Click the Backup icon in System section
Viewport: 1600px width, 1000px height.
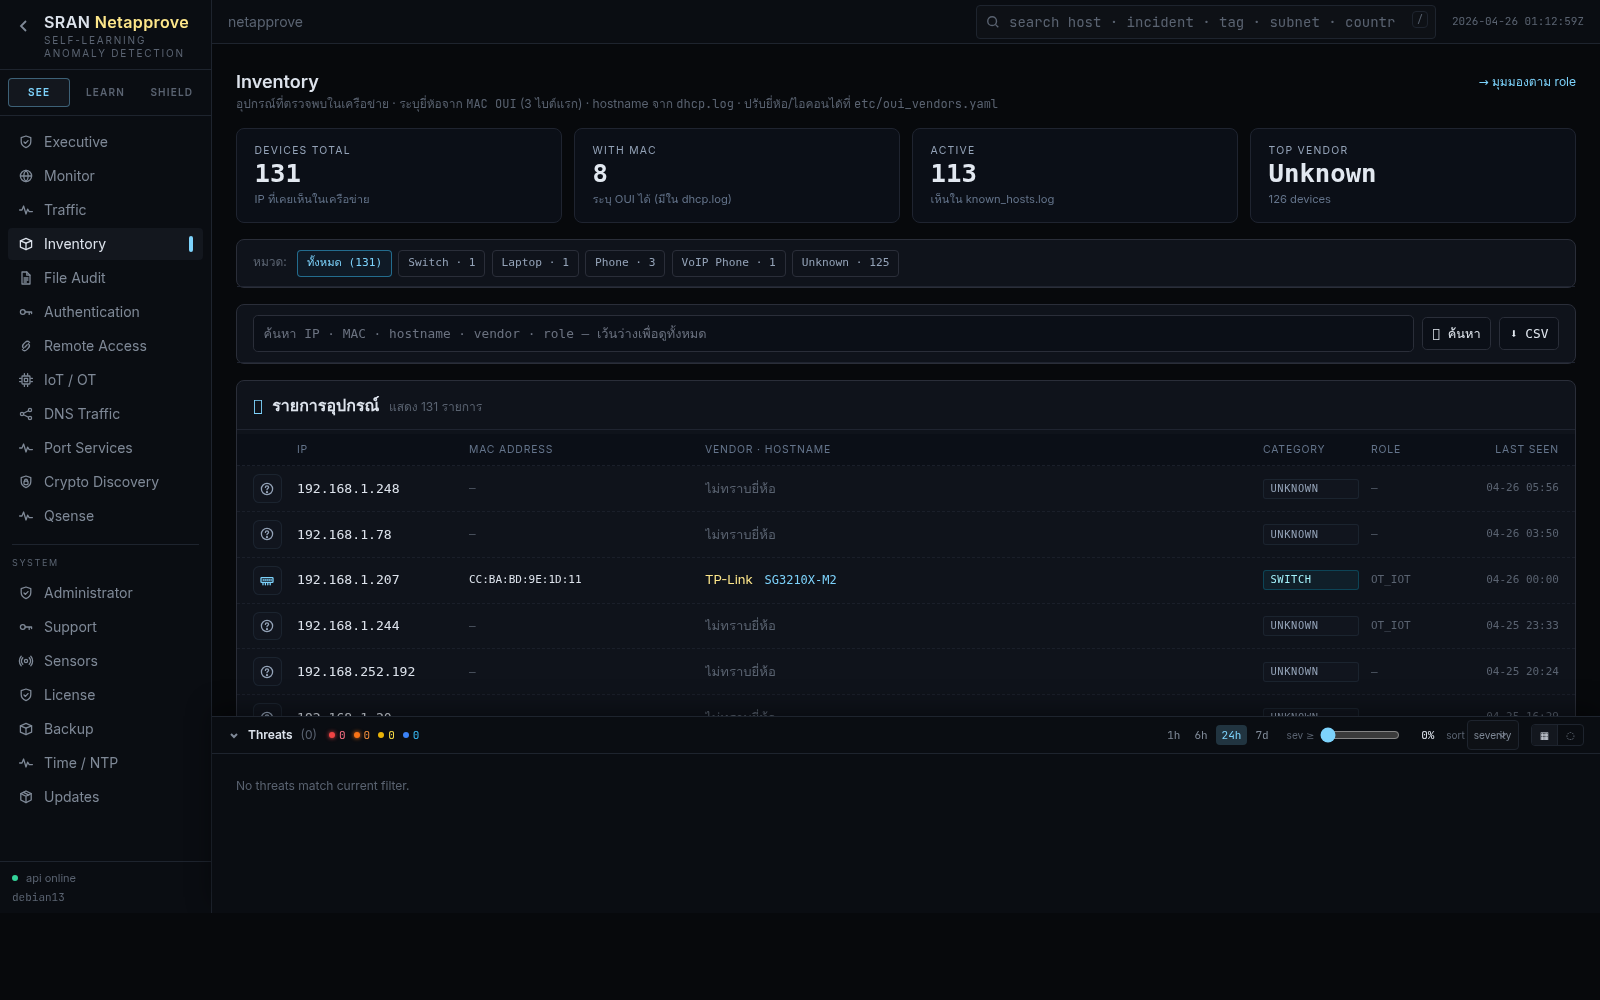click(x=26, y=729)
